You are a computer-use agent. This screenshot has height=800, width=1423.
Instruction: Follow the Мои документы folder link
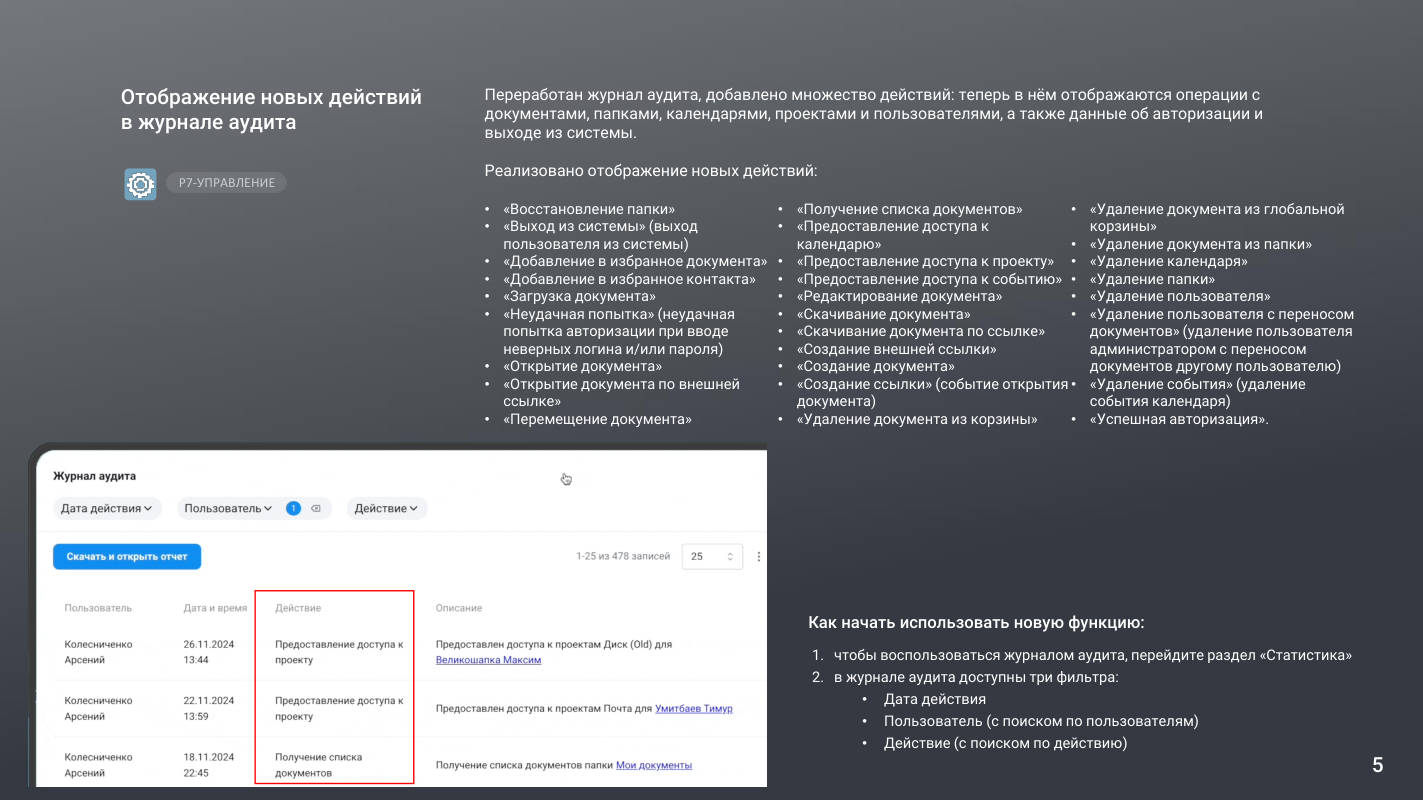coord(654,766)
